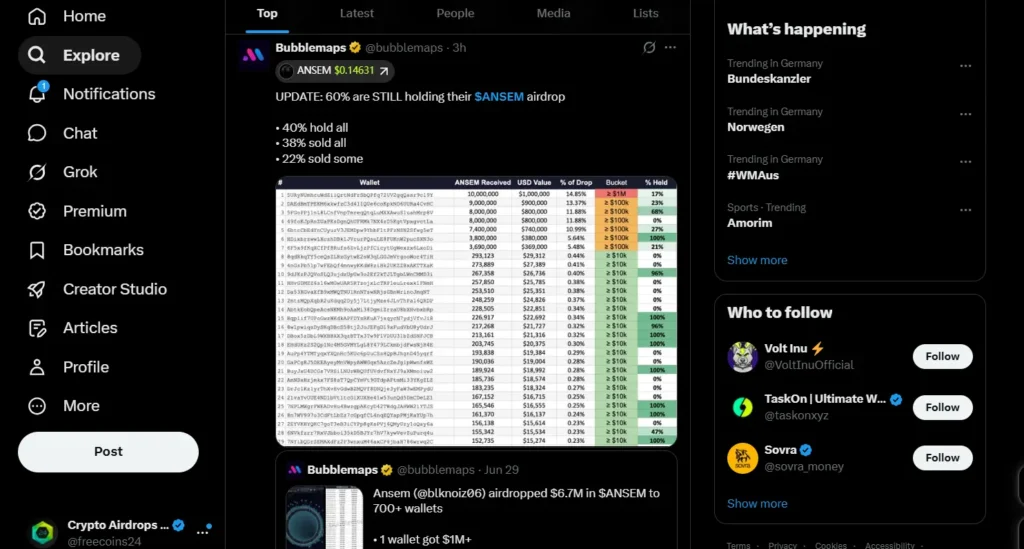Viewport: 1024px width, 549px height.
Task: Open the More circle icon
Action: click(x=37, y=406)
